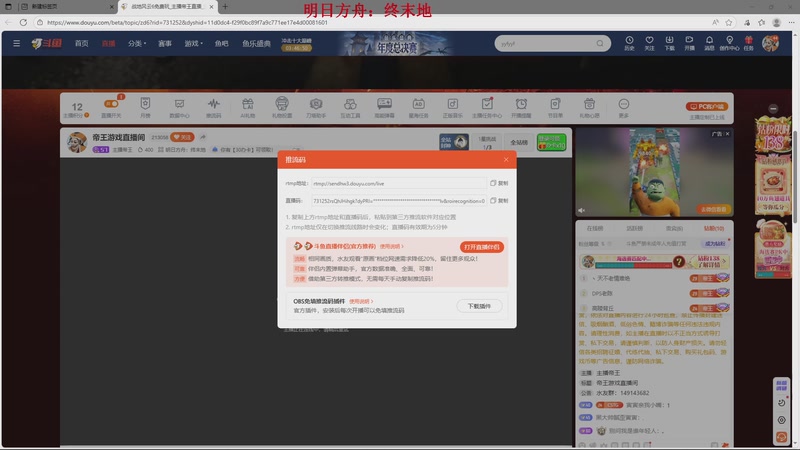This screenshot has height=450, width=800.
Task: Close the 推流码 dialog
Action: point(506,160)
